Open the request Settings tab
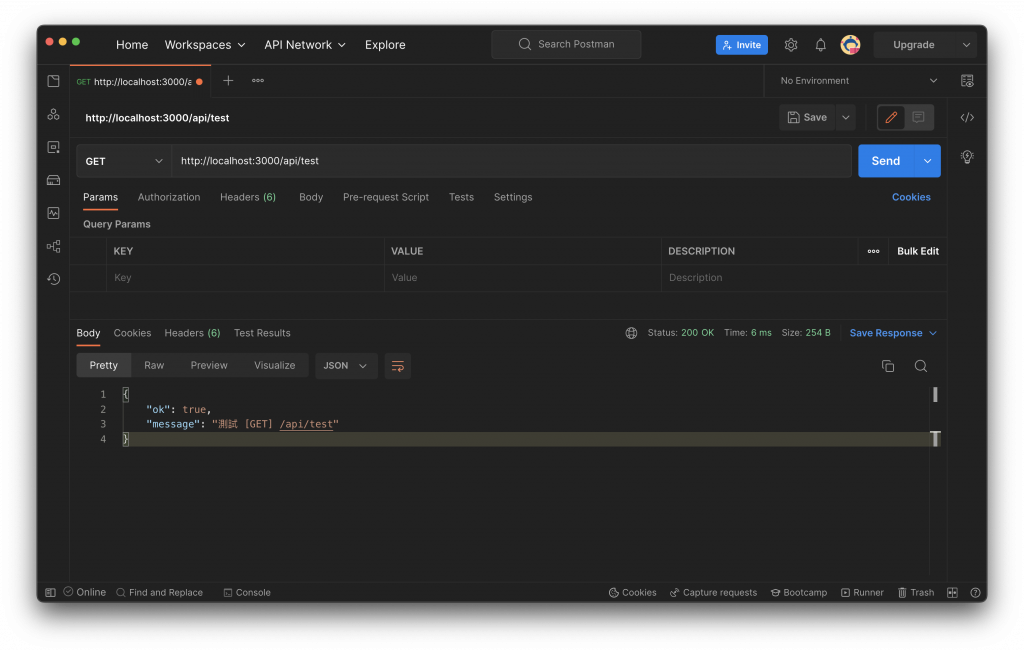This screenshot has height=651, width=1024. (x=513, y=197)
